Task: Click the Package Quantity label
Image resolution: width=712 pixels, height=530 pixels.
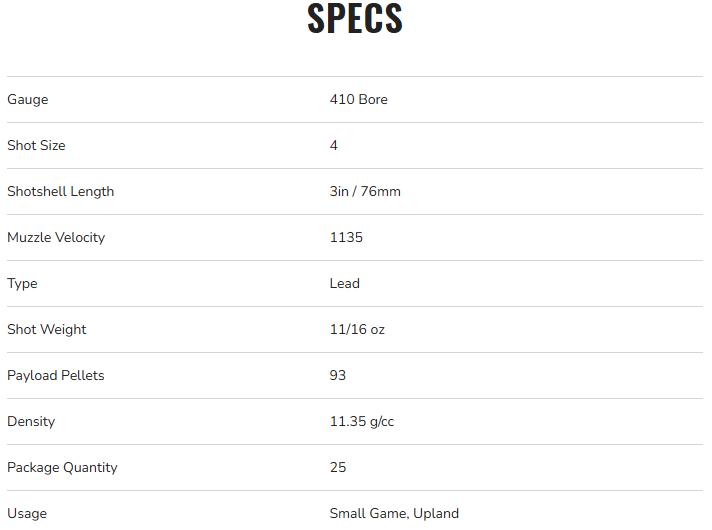Action: click(62, 468)
